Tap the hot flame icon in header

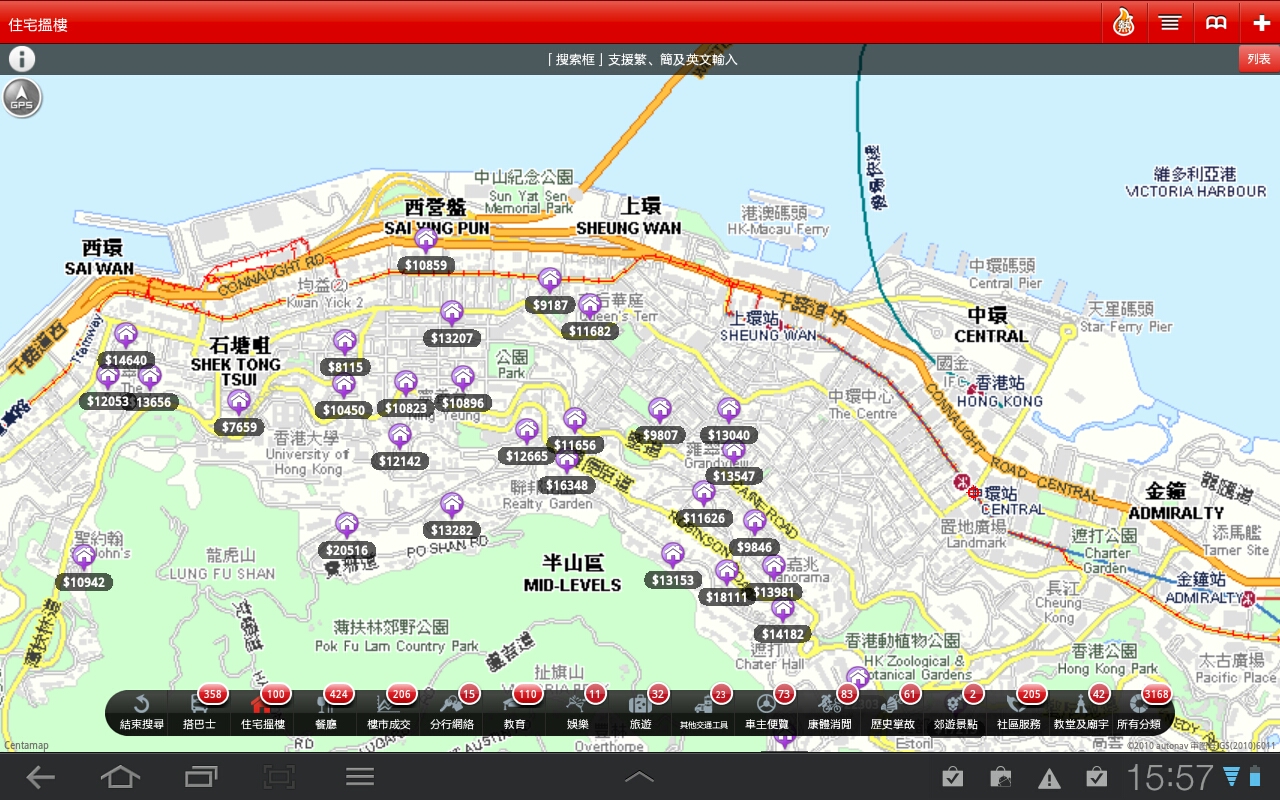click(1124, 22)
